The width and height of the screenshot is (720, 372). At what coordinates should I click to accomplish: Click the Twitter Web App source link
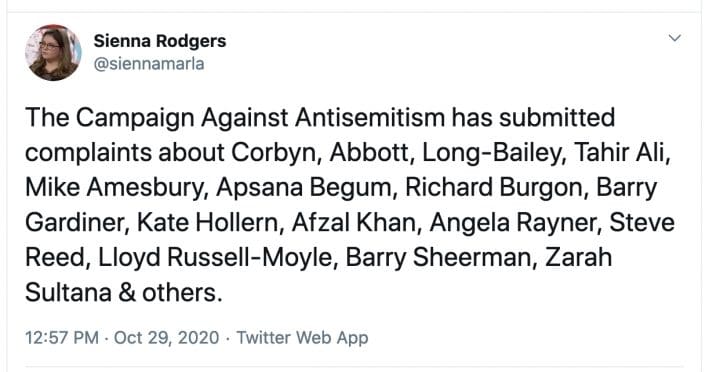click(302, 338)
